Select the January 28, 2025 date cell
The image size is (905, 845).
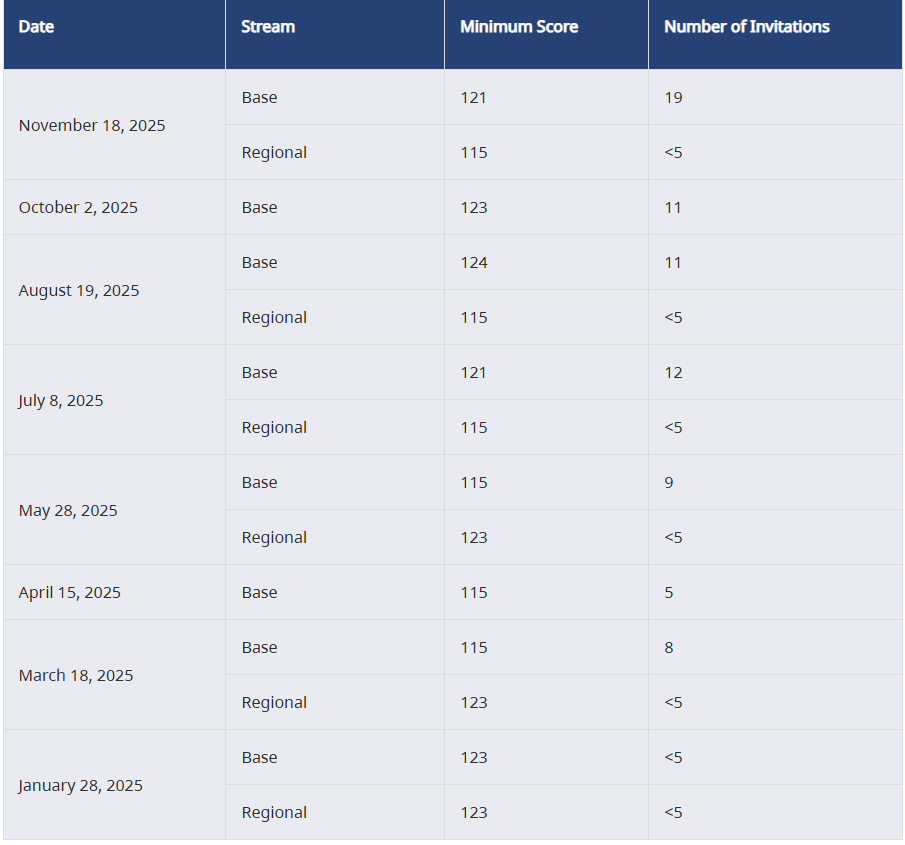coord(80,786)
